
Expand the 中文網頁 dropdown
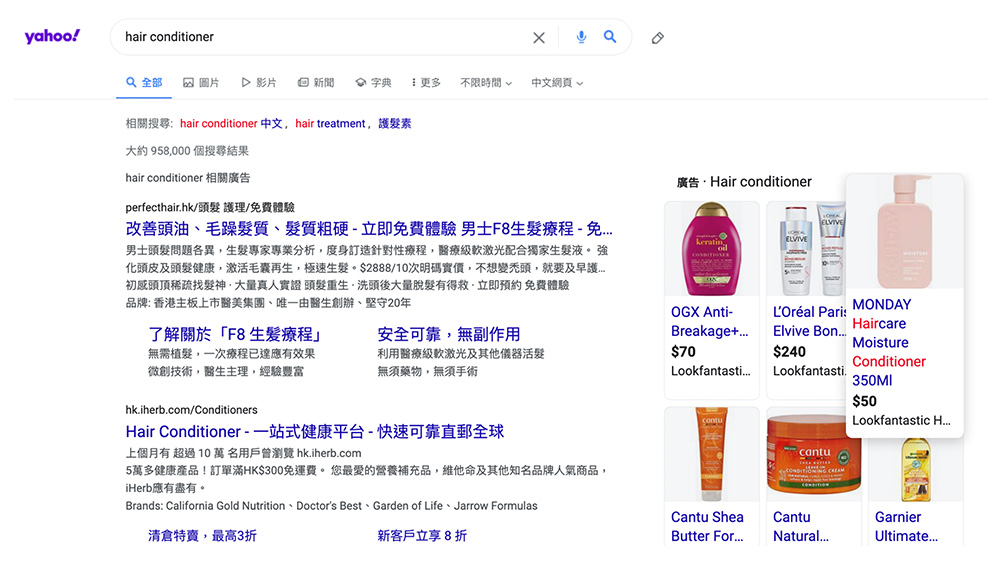coord(557,82)
